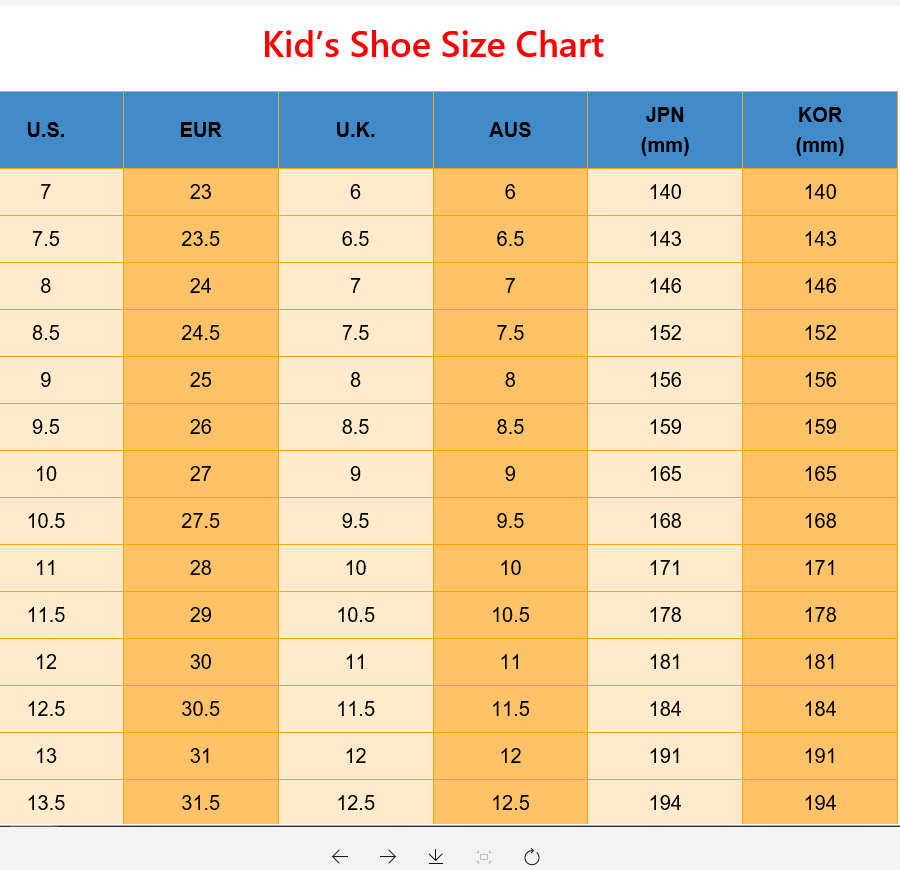The height and width of the screenshot is (870, 900).
Task: Click the U.S. size 10.5 cell
Action: click(x=46, y=521)
